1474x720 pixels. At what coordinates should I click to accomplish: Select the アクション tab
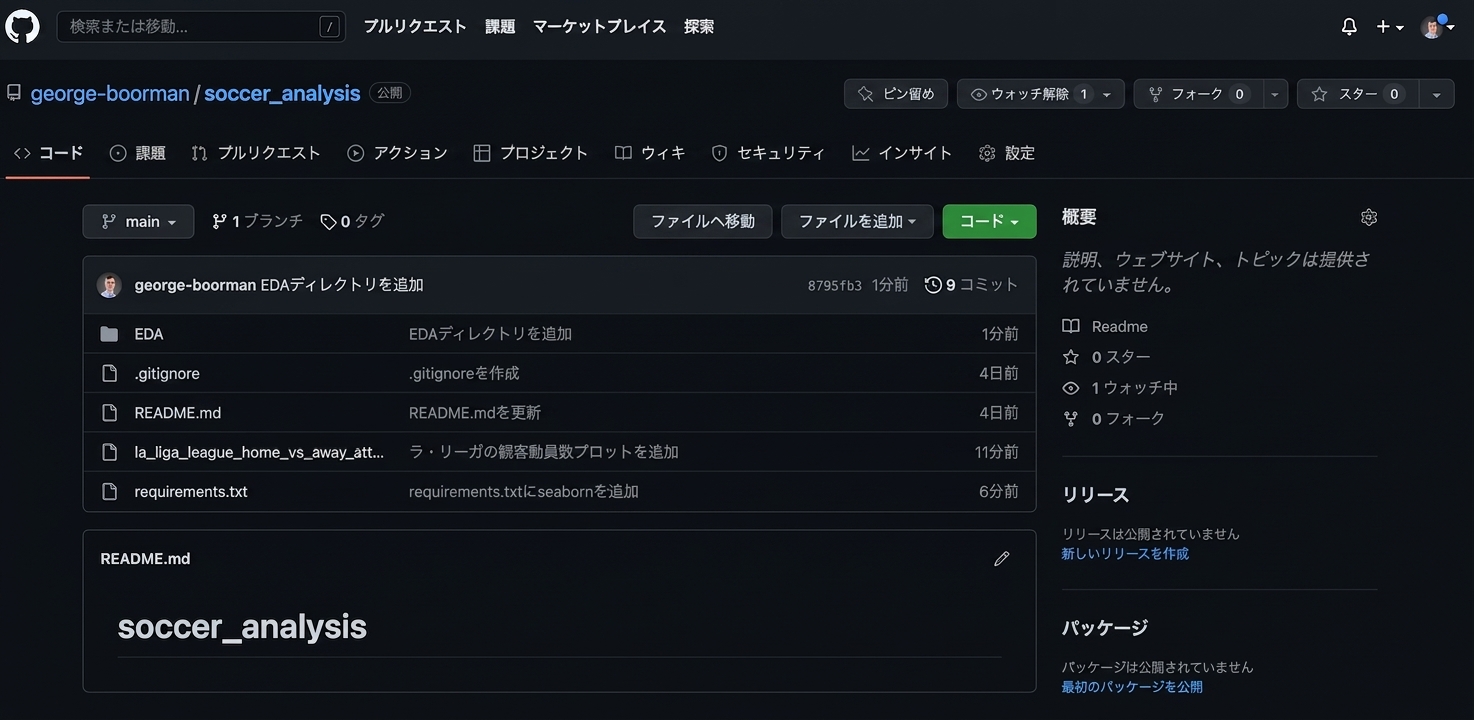click(x=397, y=153)
